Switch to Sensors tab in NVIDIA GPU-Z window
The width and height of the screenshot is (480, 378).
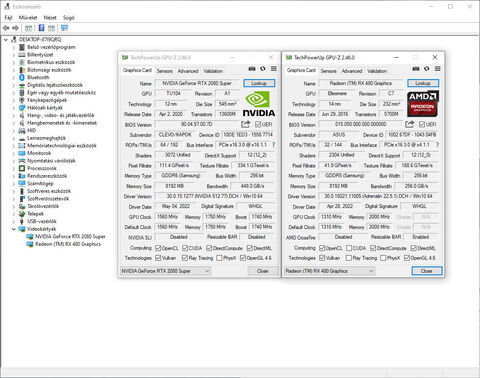coord(165,71)
